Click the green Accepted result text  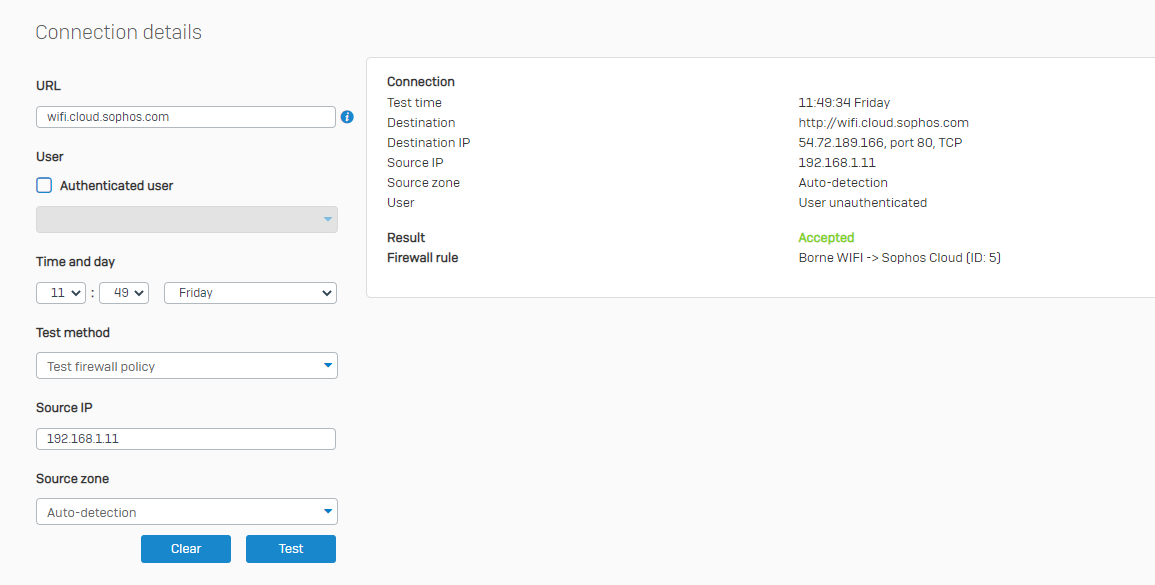[826, 237]
